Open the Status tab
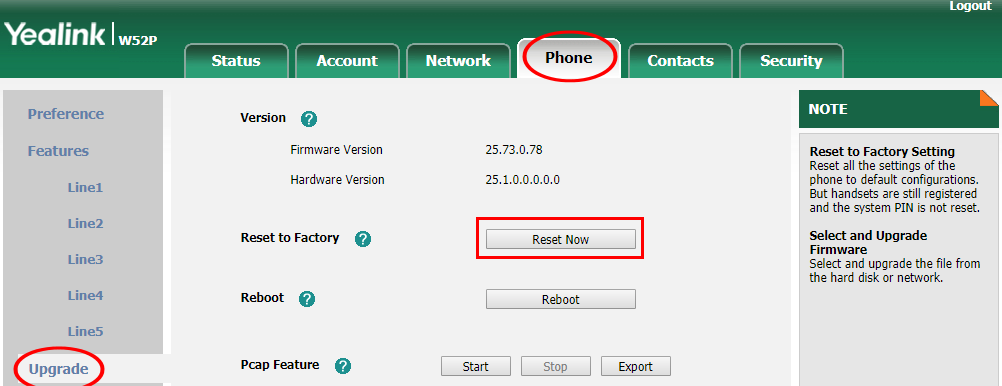Viewport: 1002px width, 386px height. [236, 61]
